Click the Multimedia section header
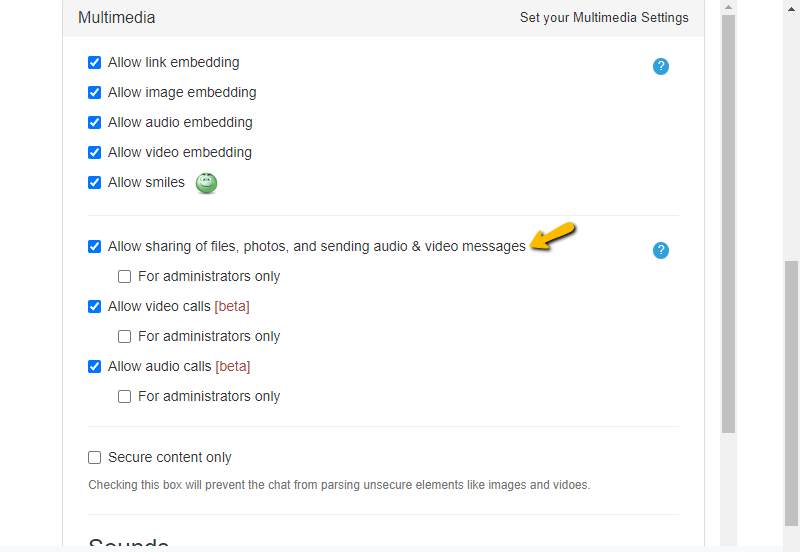 click(117, 18)
